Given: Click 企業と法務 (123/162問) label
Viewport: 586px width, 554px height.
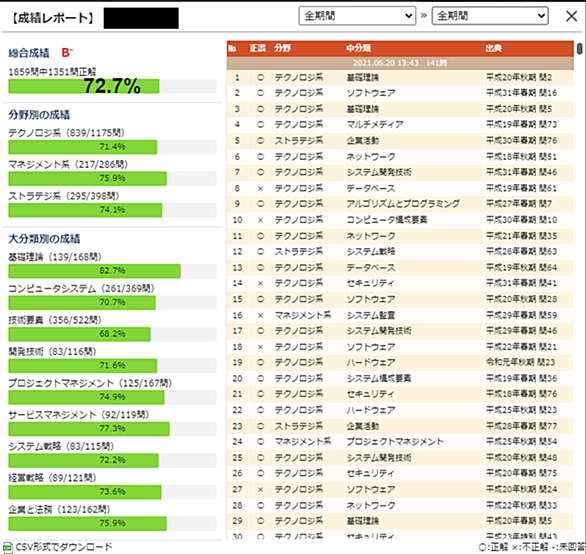Looking at the screenshot, I should (59, 510).
